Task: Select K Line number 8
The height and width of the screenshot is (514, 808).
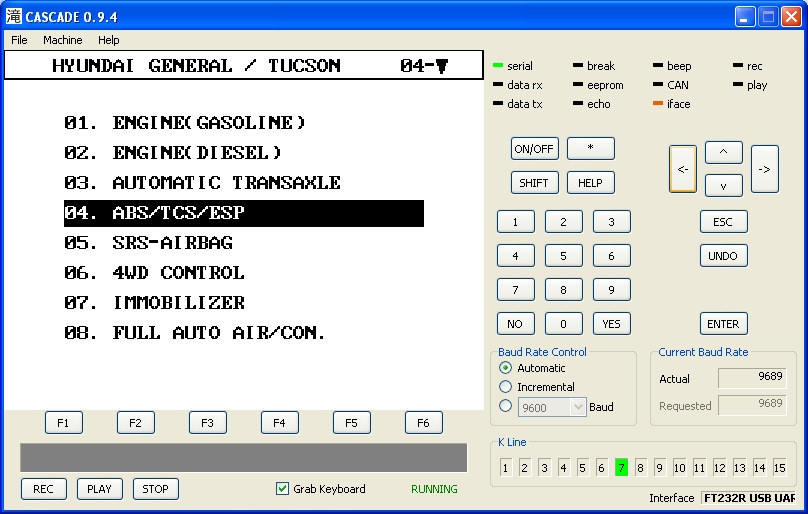Action: [641, 468]
